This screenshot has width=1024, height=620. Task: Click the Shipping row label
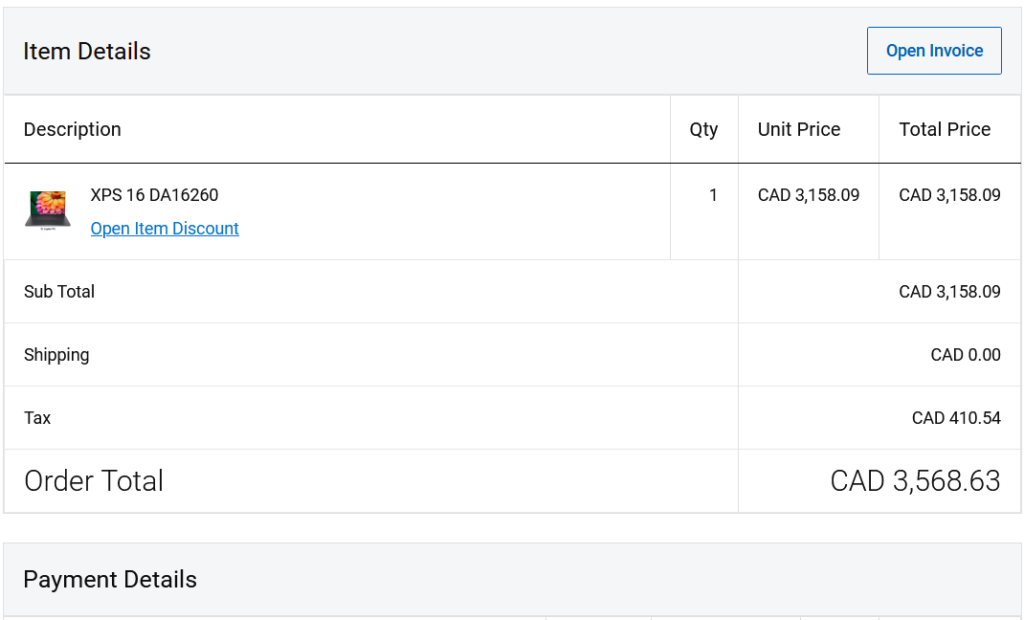(x=56, y=355)
